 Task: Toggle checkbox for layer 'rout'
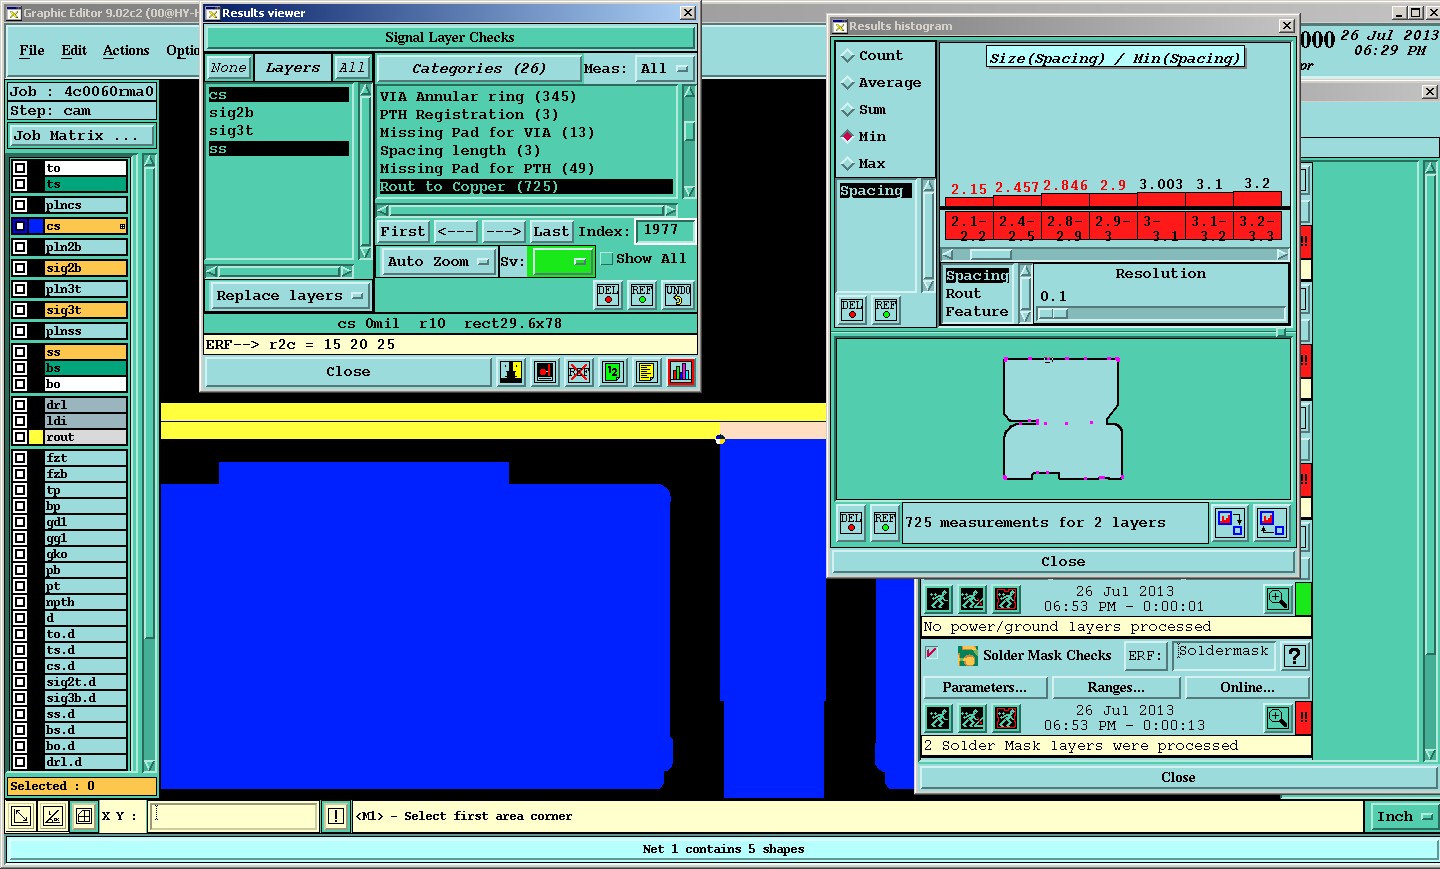20,437
